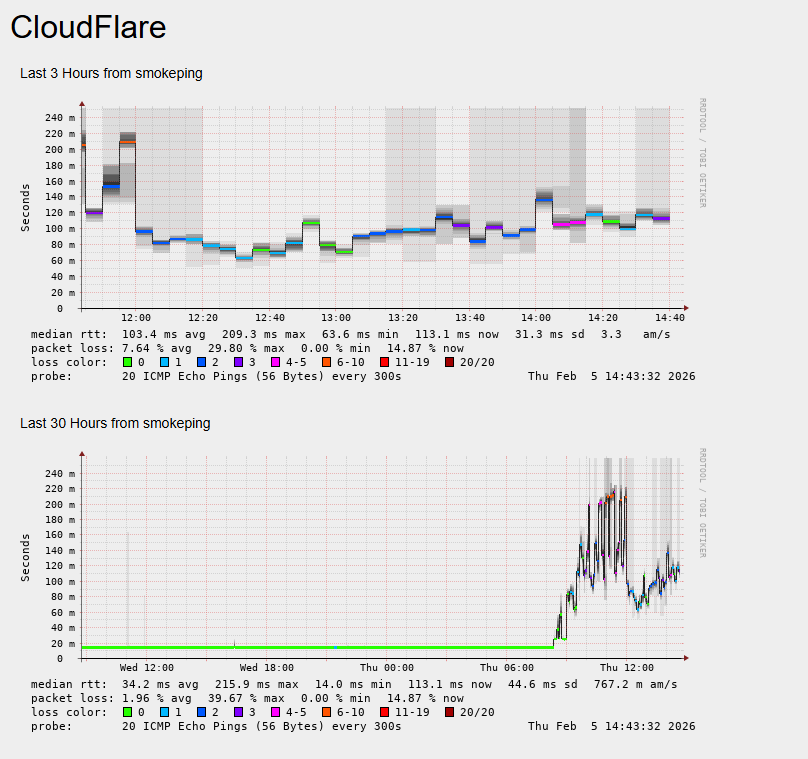Viewport: 808px width, 759px height.
Task: Select the Thu 00:00 time axis label
Action: coord(386,668)
